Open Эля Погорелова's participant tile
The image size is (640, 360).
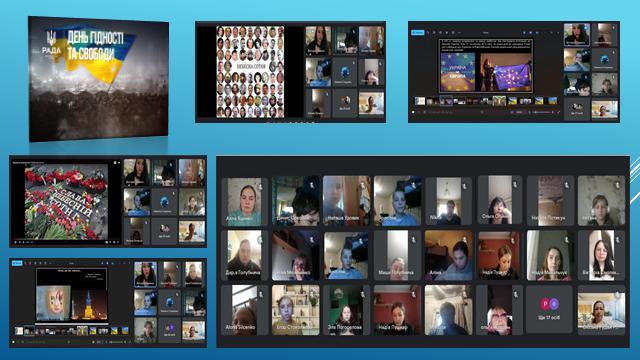pos(346,310)
